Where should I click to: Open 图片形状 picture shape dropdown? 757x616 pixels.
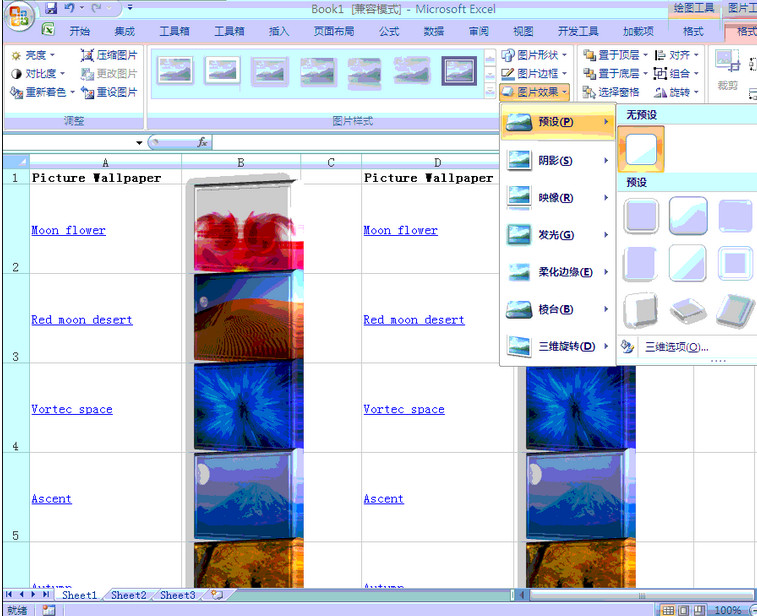click(x=534, y=56)
